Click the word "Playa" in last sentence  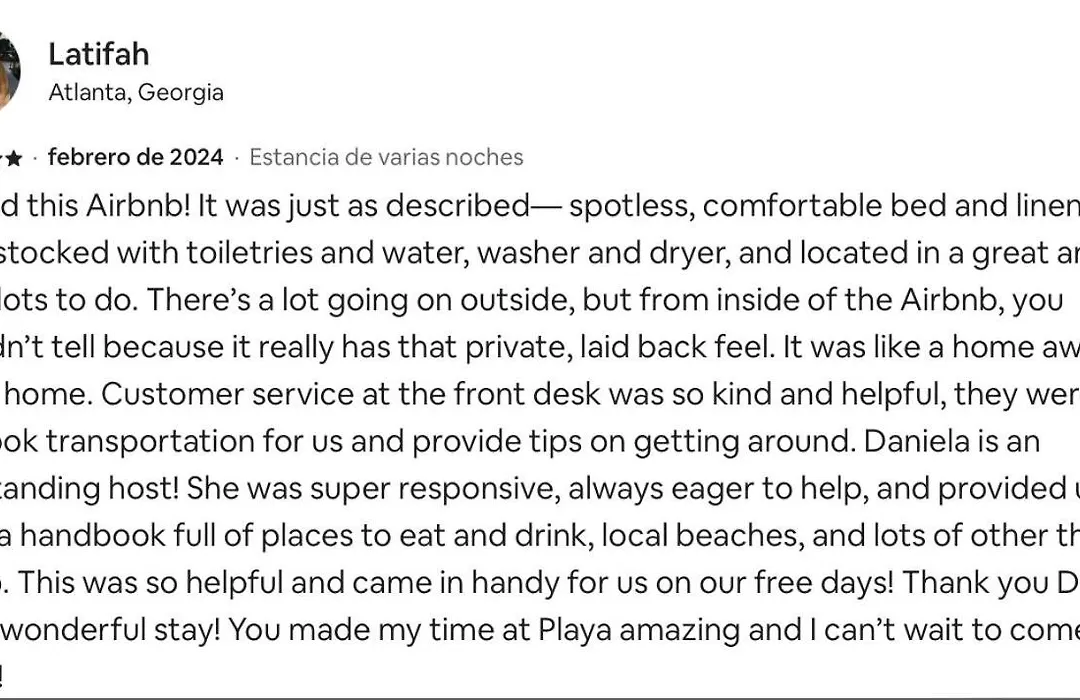(575, 630)
